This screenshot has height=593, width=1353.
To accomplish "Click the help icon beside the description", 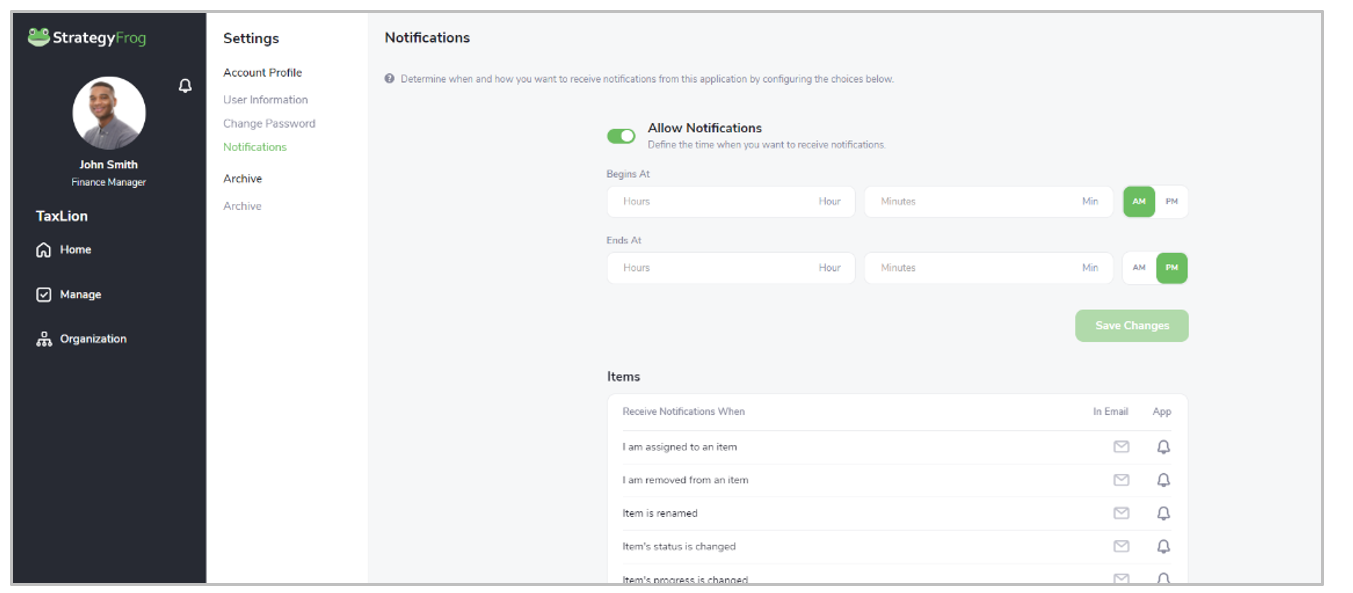I will (390, 78).
